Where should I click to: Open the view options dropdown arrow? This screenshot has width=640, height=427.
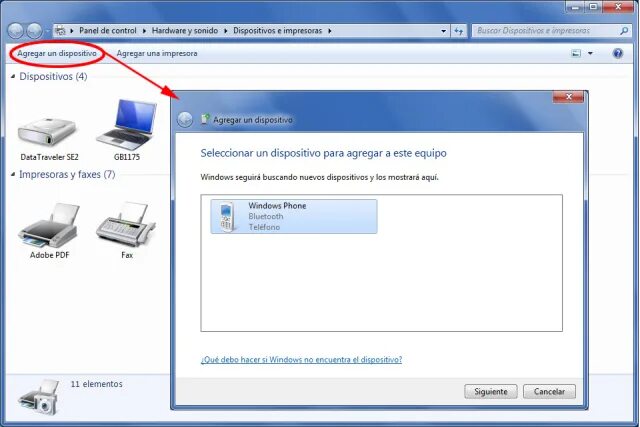pyautogui.click(x=590, y=53)
